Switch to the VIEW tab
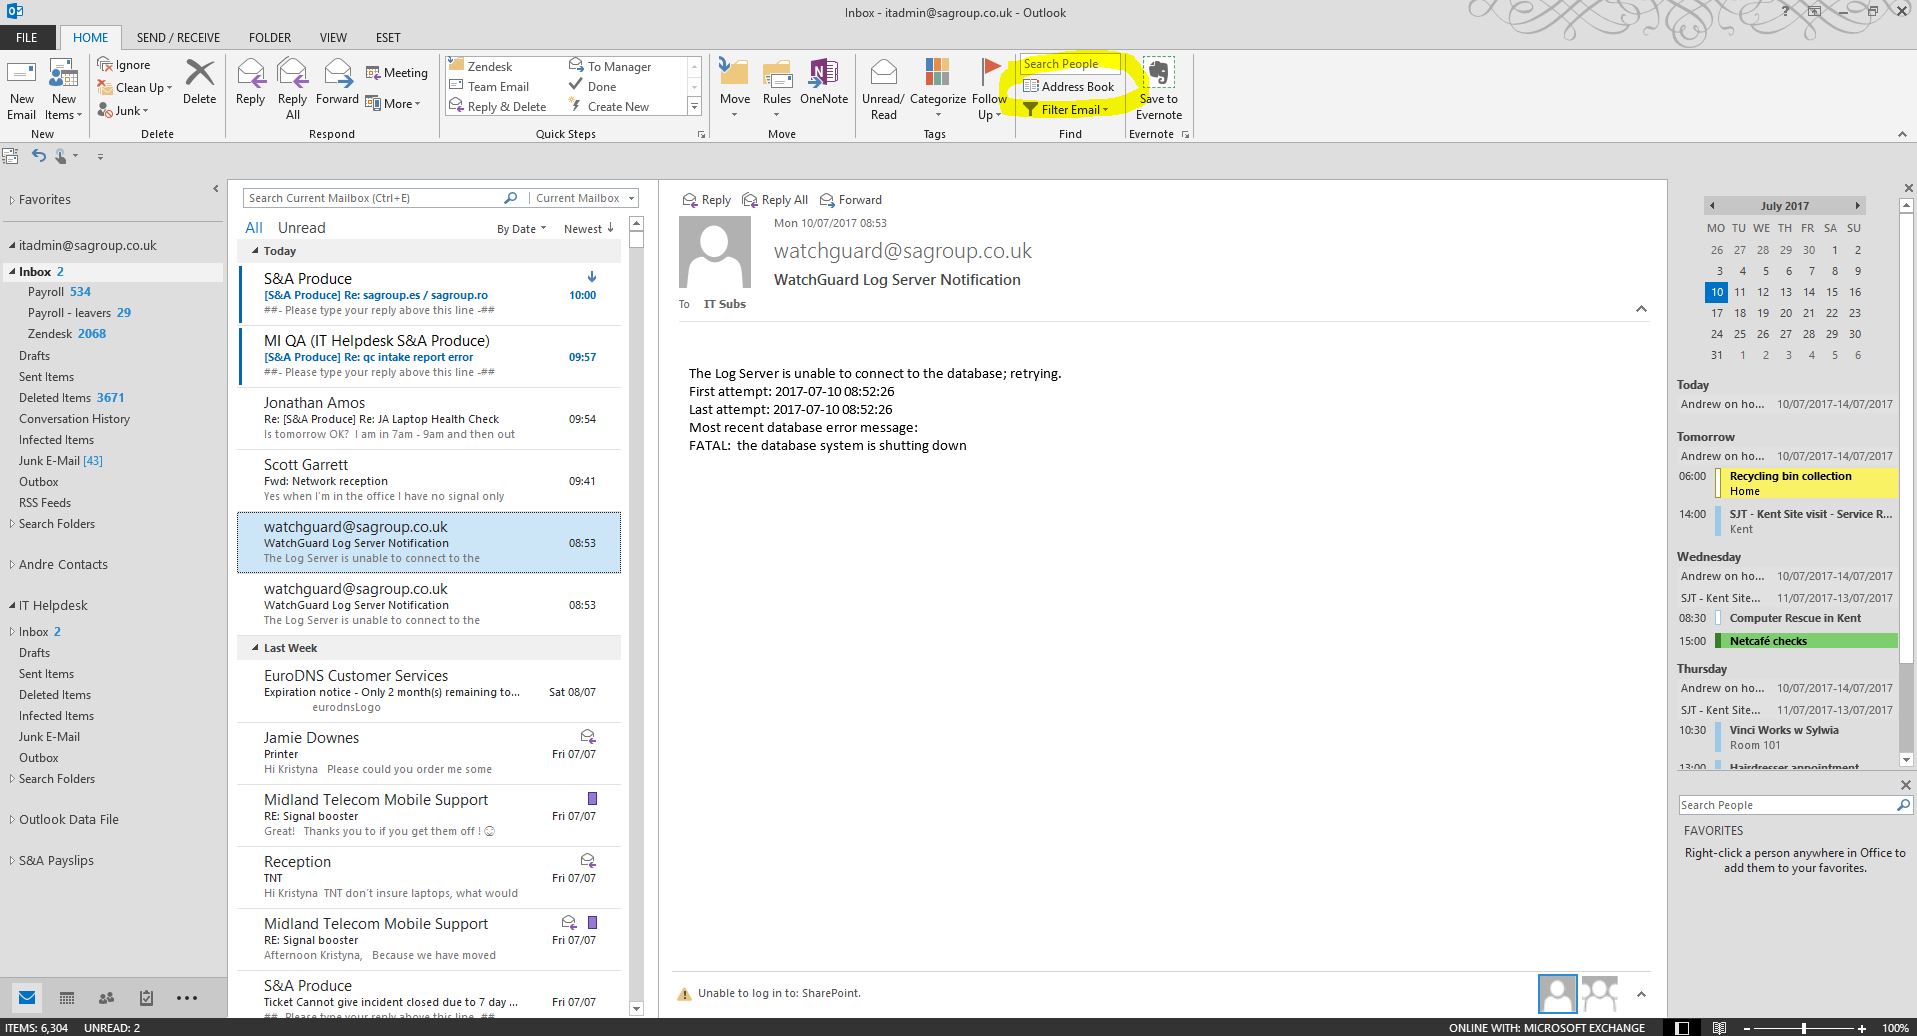The width and height of the screenshot is (1917, 1036). pyautogui.click(x=333, y=37)
